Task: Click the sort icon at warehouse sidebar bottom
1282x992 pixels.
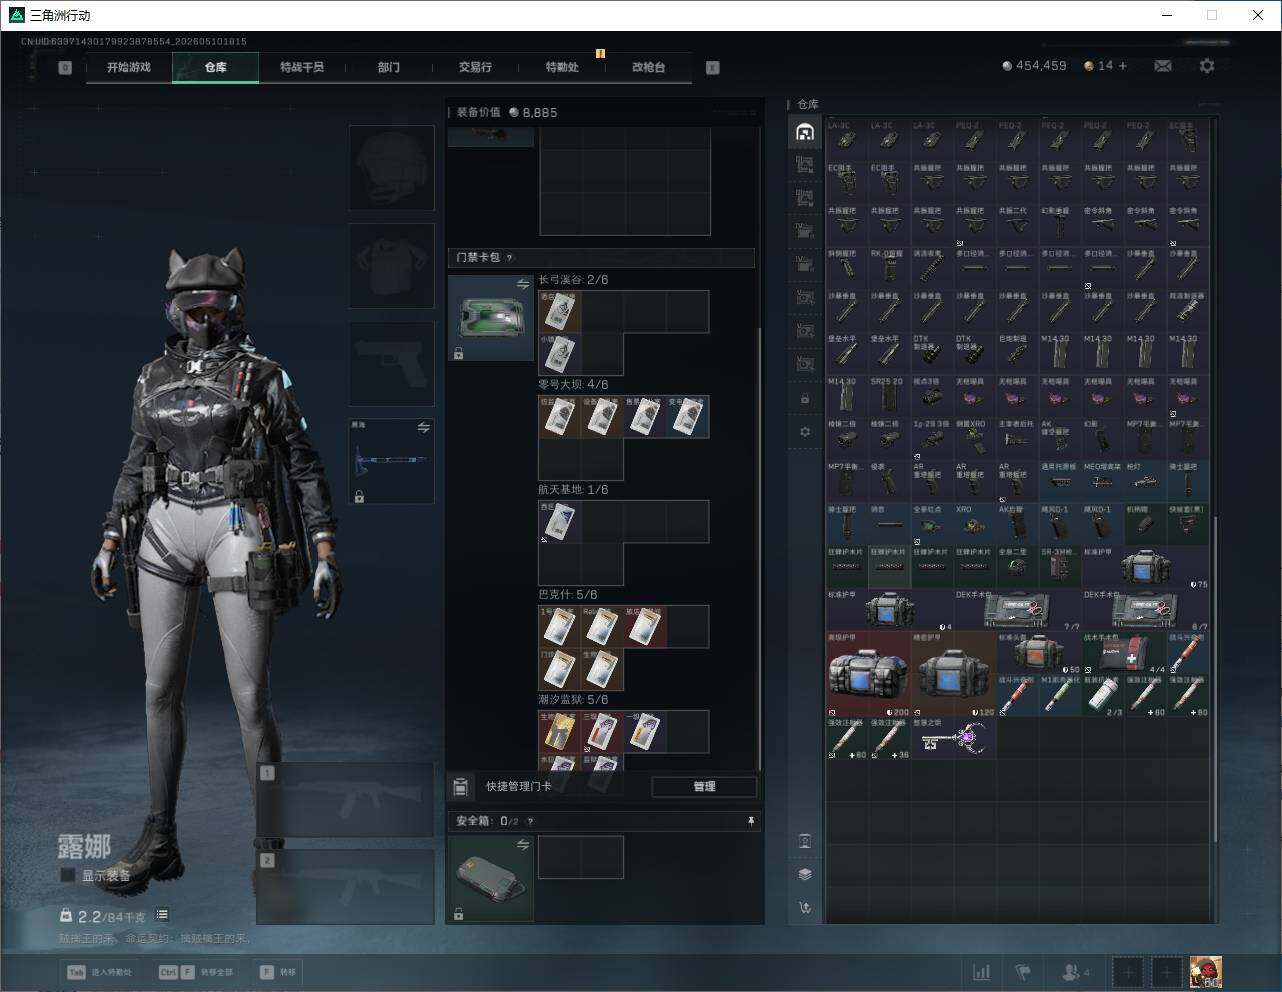Action: click(x=805, y=908)
